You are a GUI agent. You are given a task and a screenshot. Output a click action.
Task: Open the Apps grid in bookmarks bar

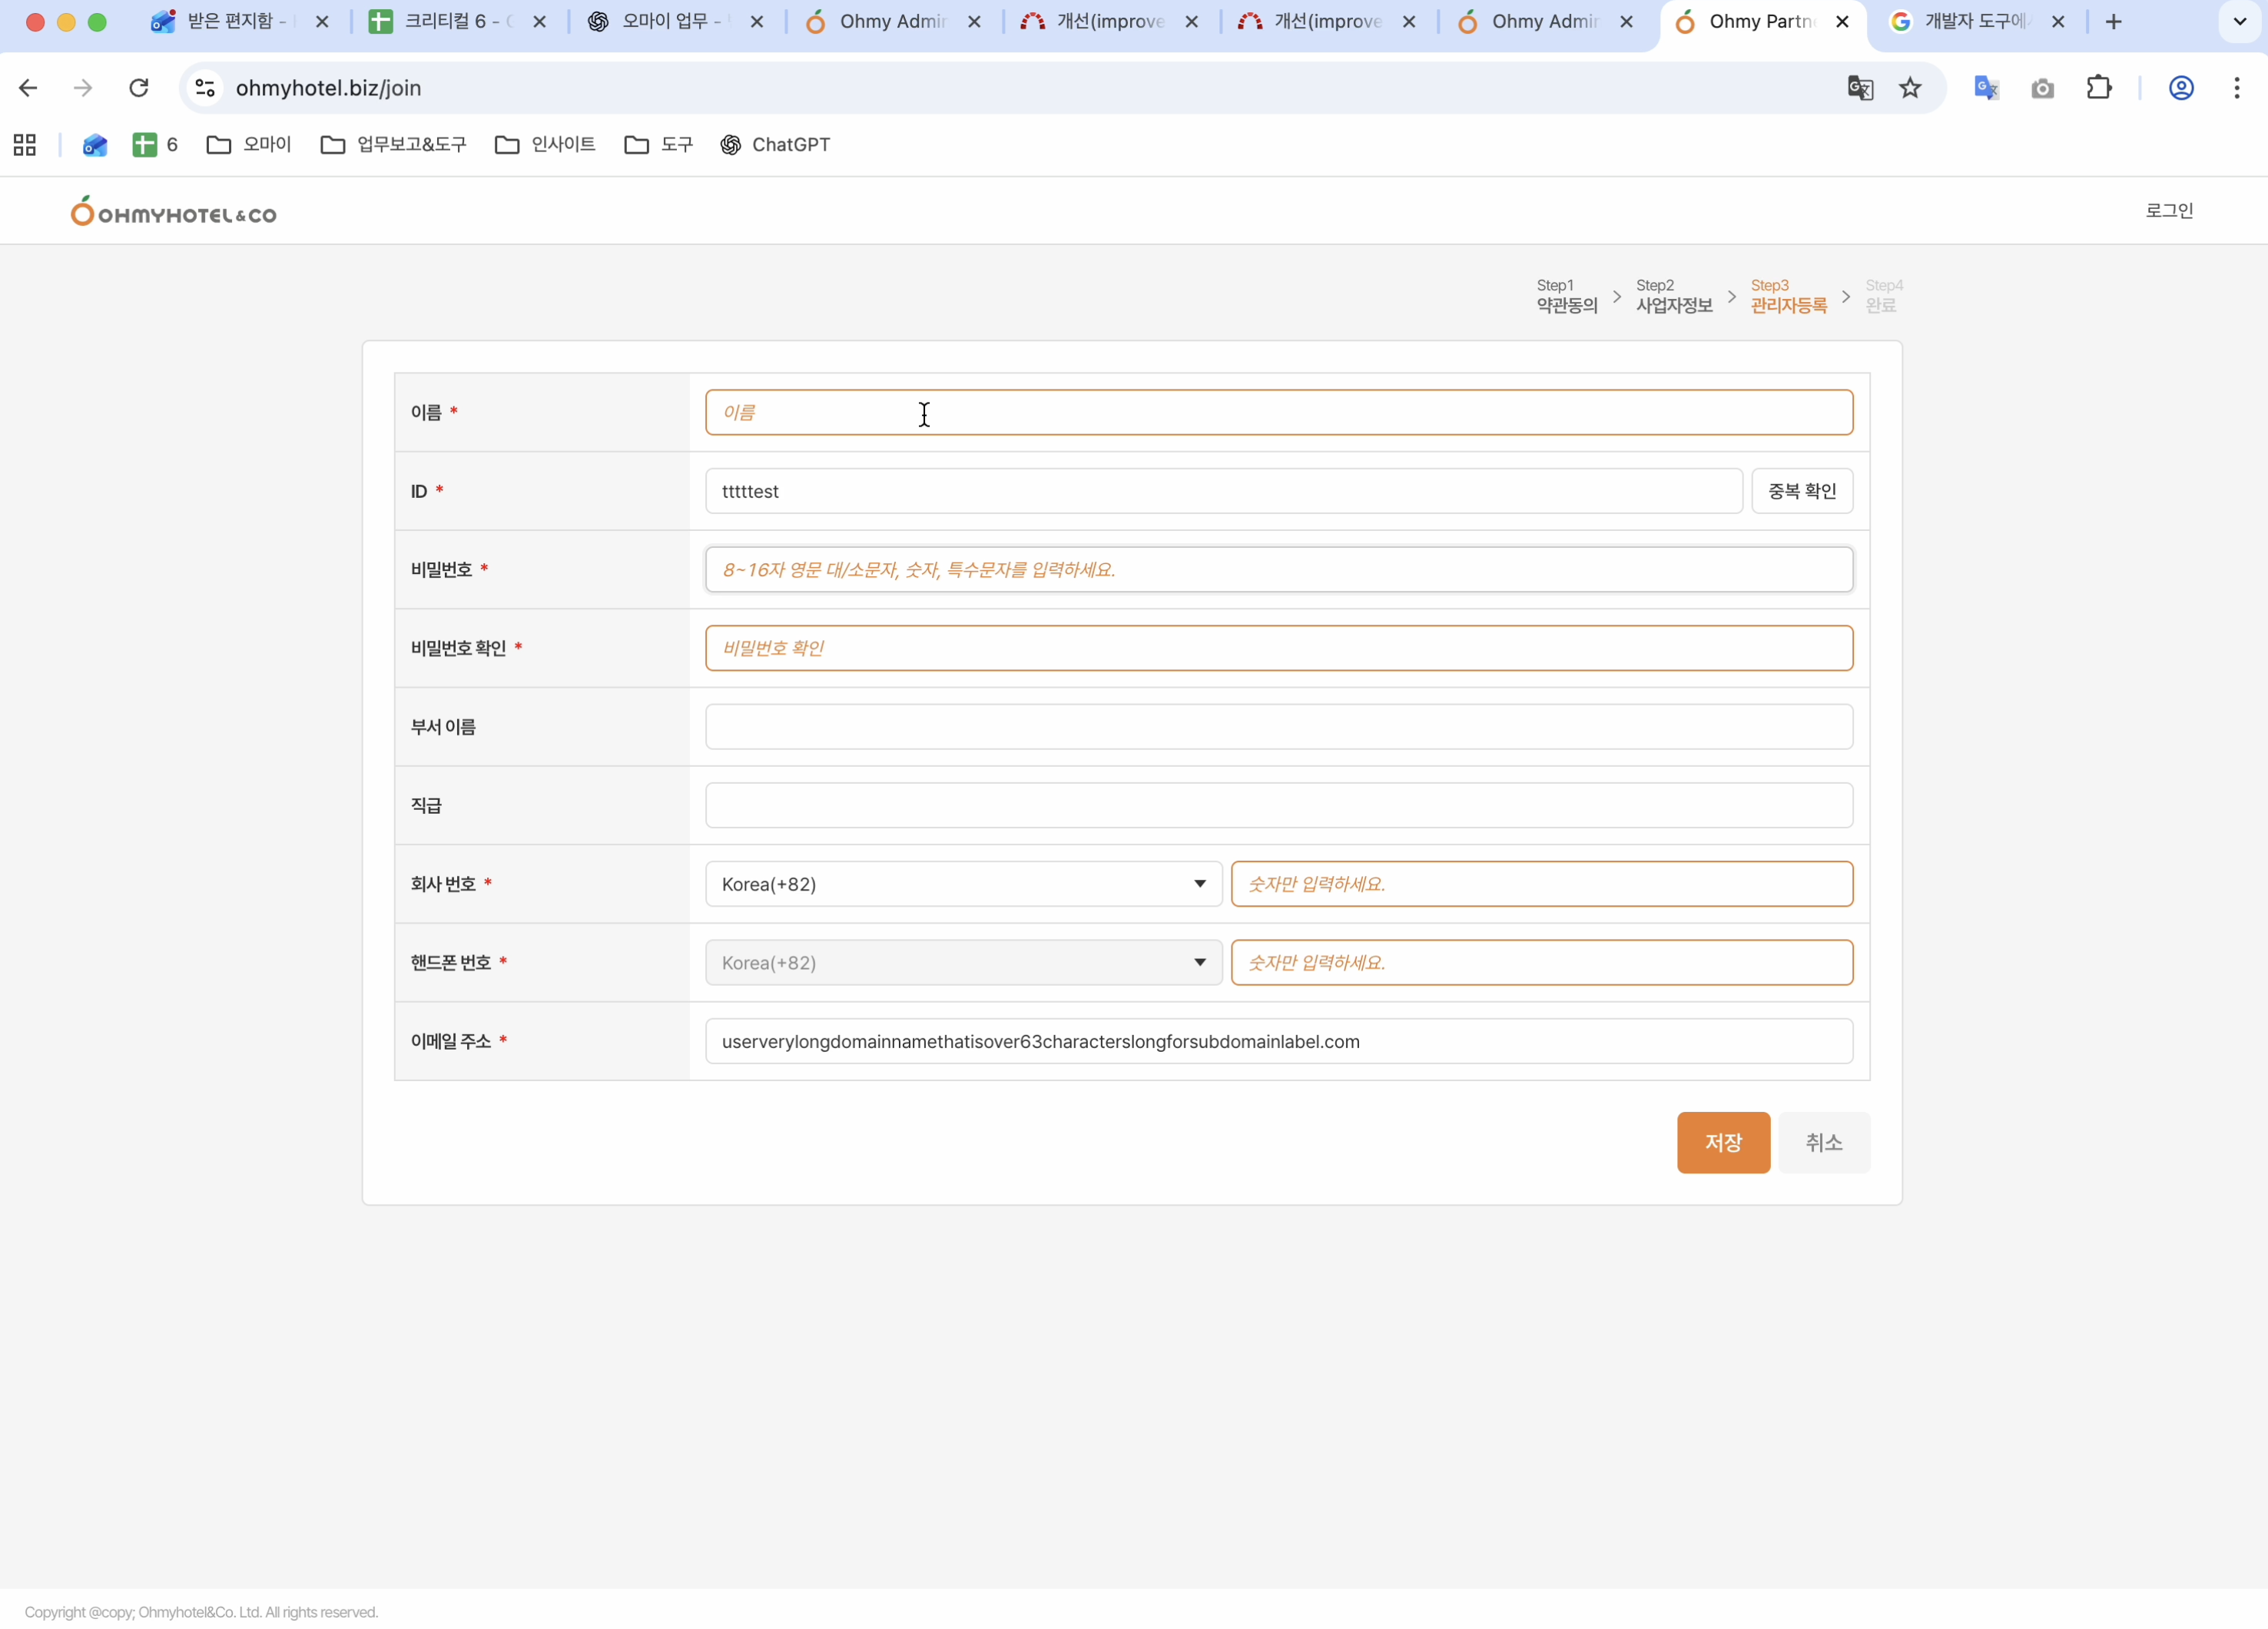25,145
